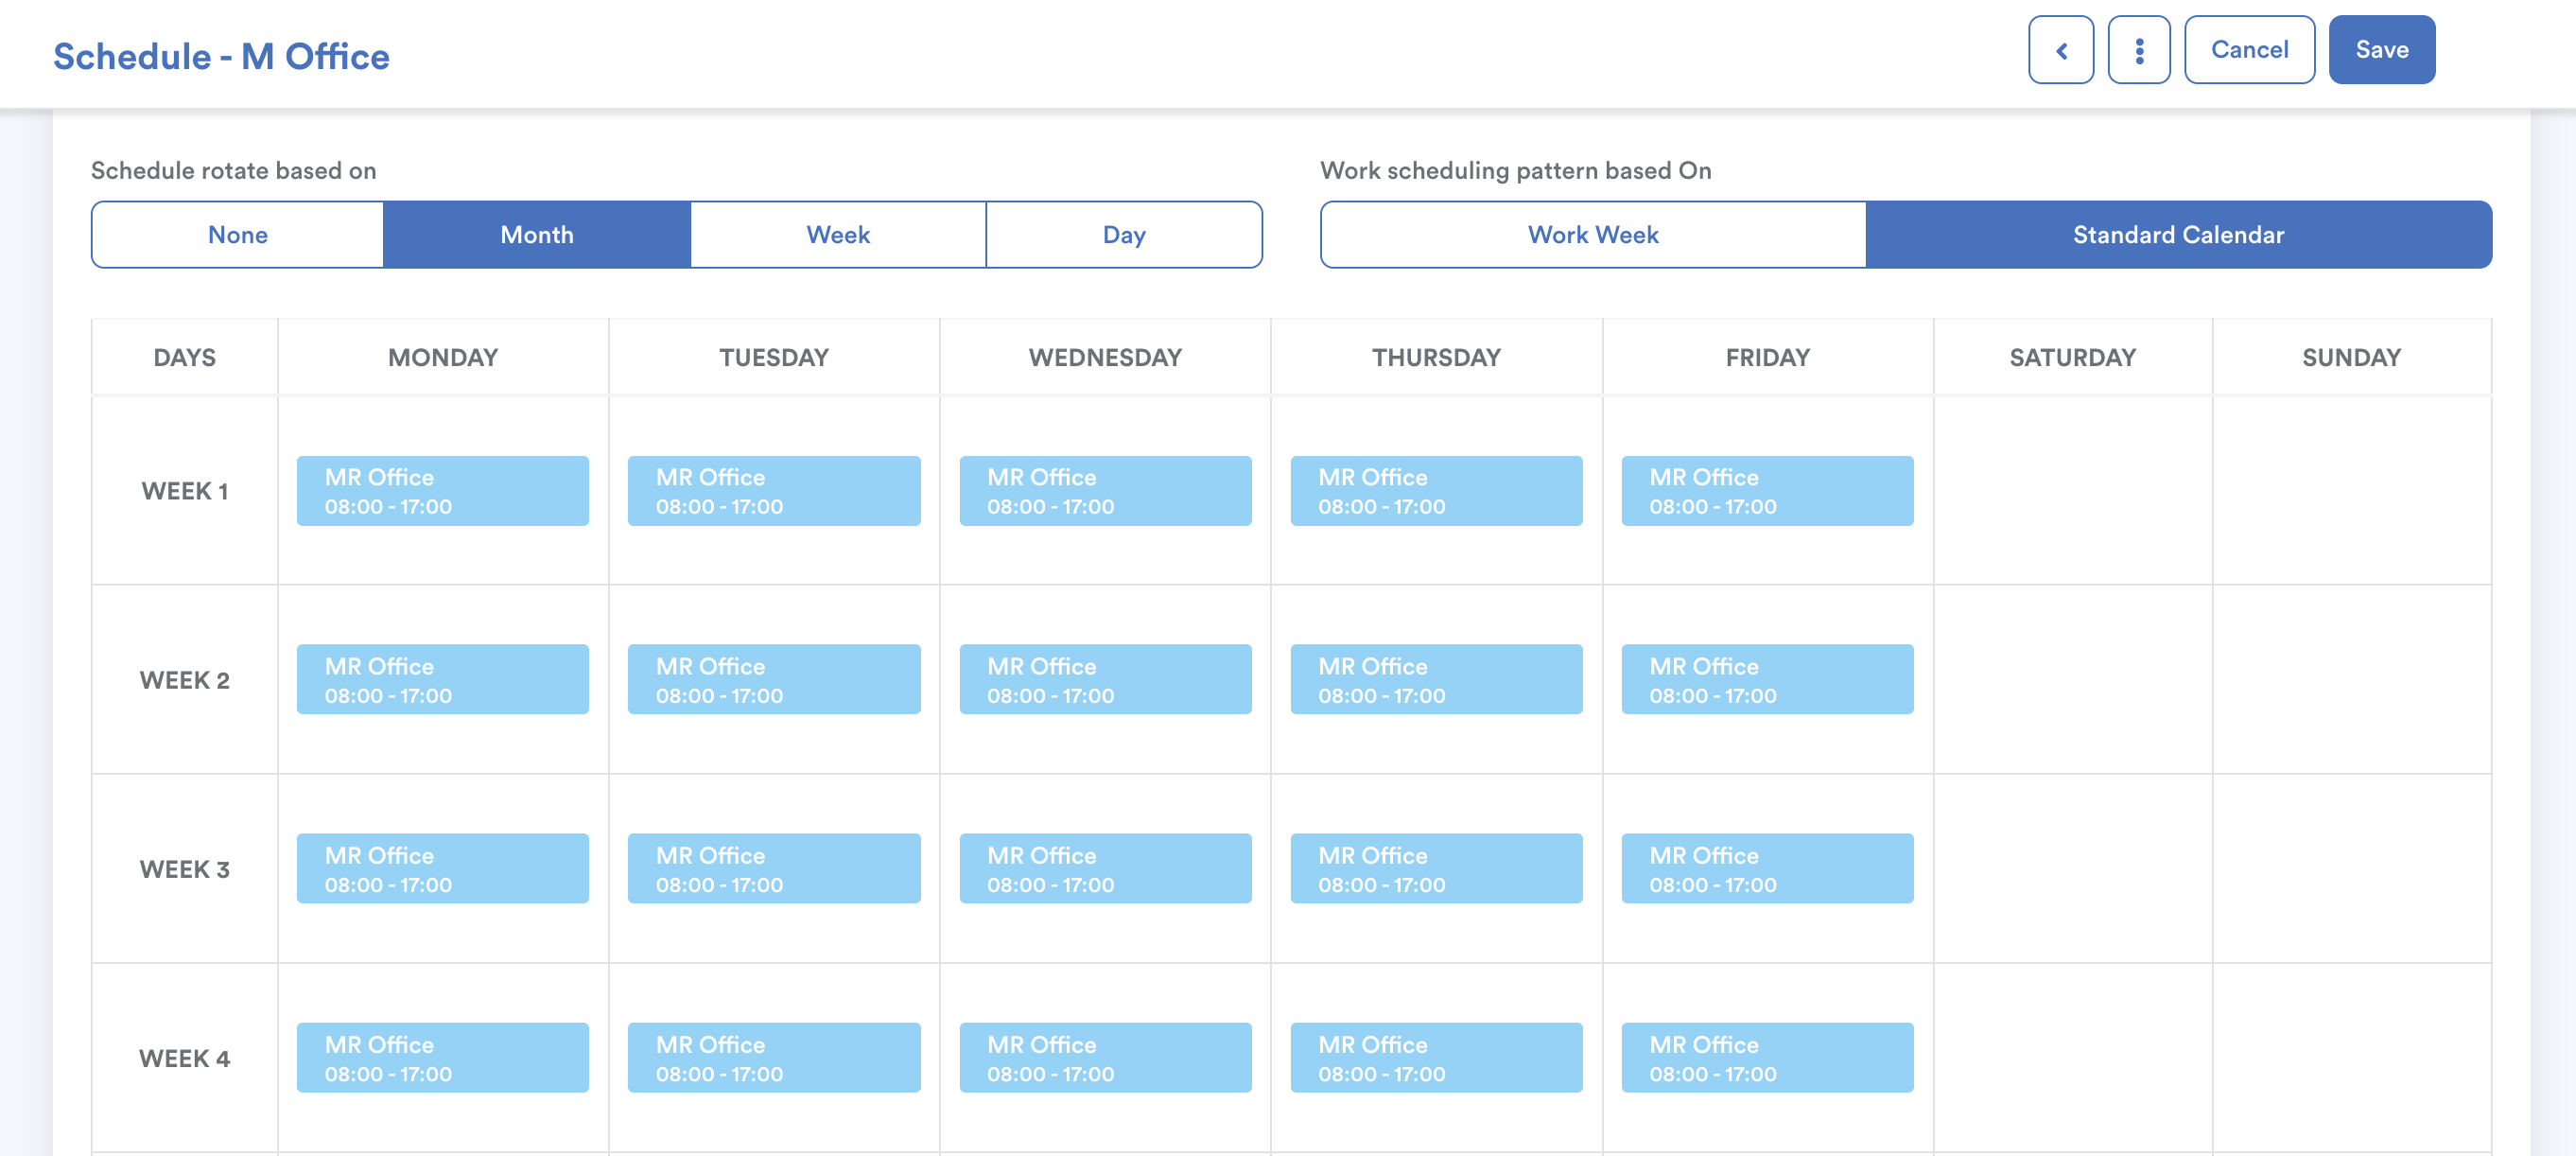Click empty Week 2 Sunday cell
Viewport: 2576px width, 1156px height.
click(2351, 680)
